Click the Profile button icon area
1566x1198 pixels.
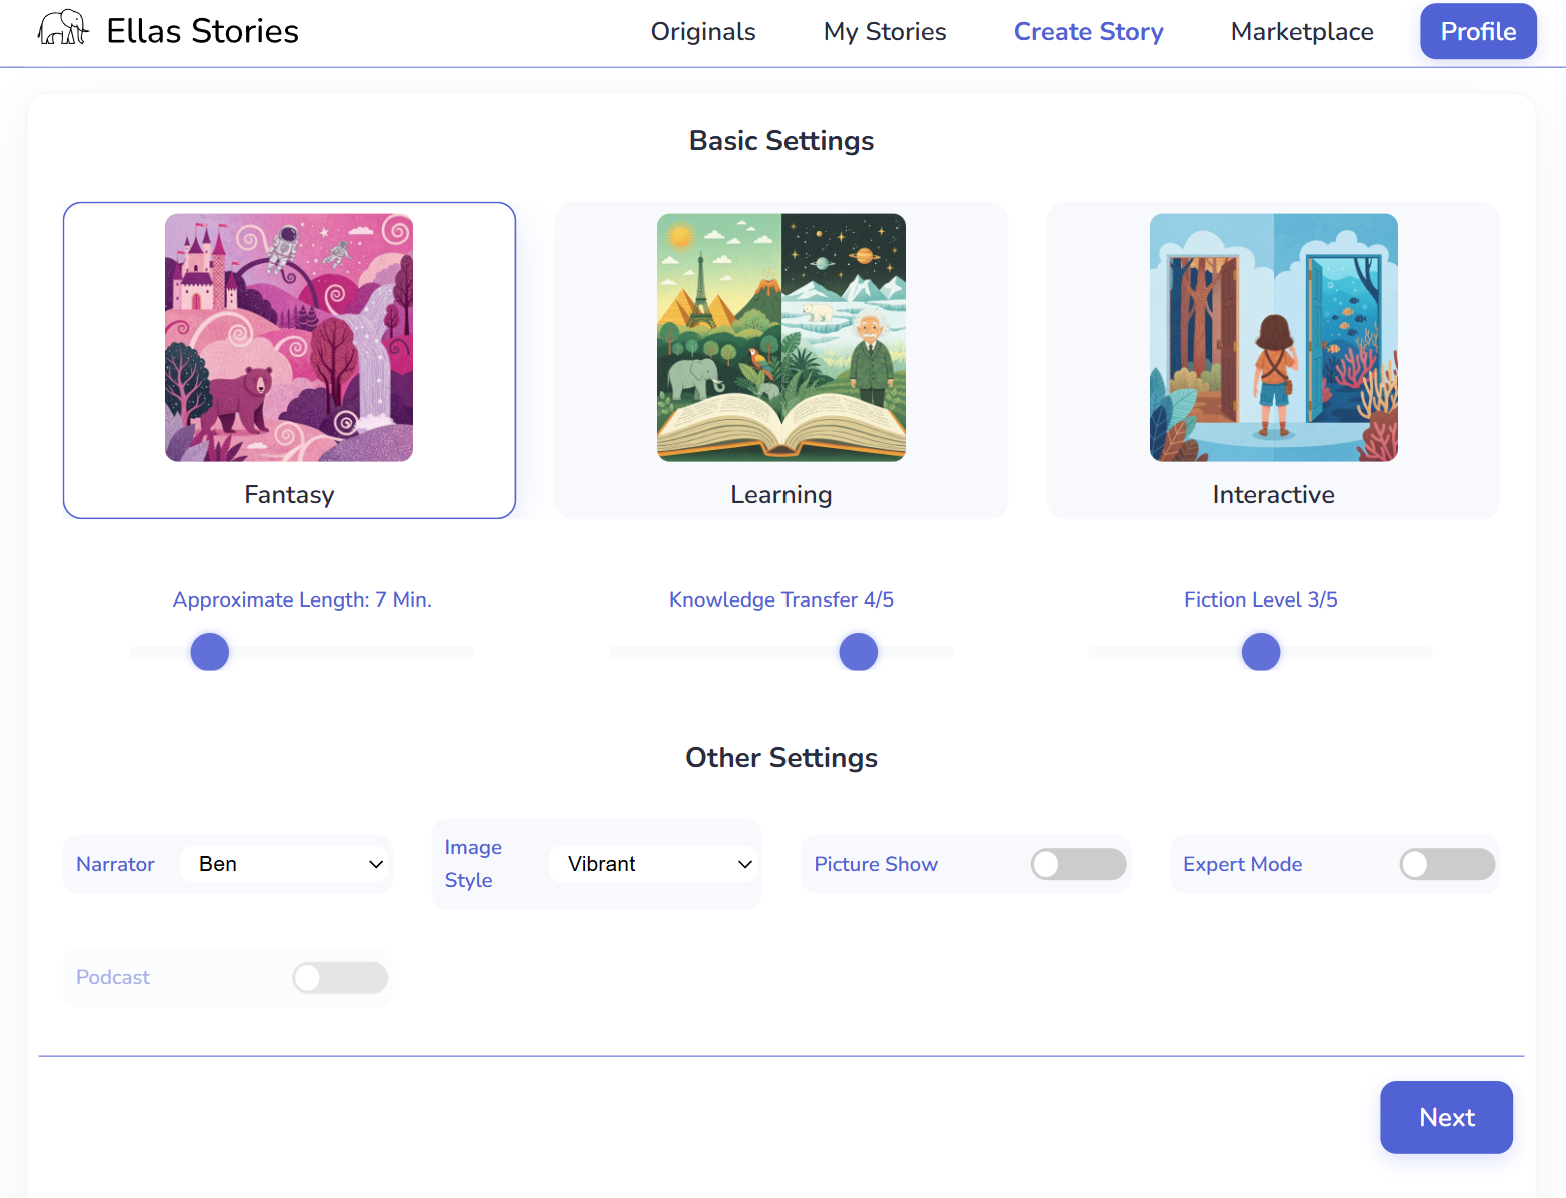pos(1478,31)
